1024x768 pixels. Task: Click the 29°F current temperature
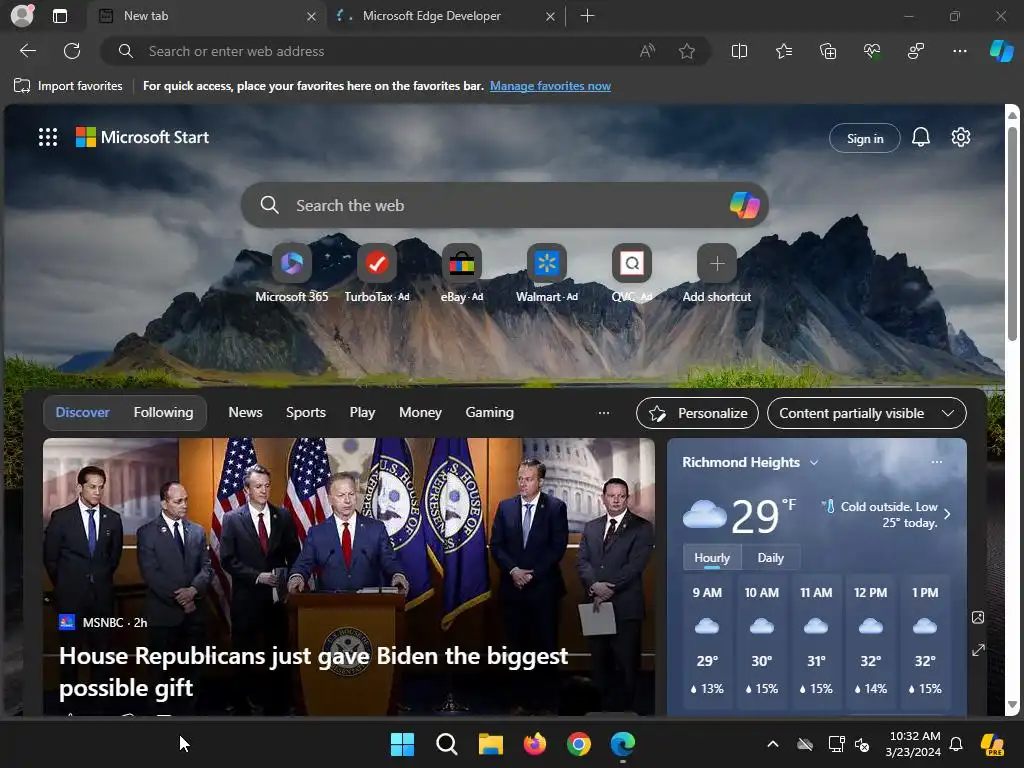pos(763,515)
